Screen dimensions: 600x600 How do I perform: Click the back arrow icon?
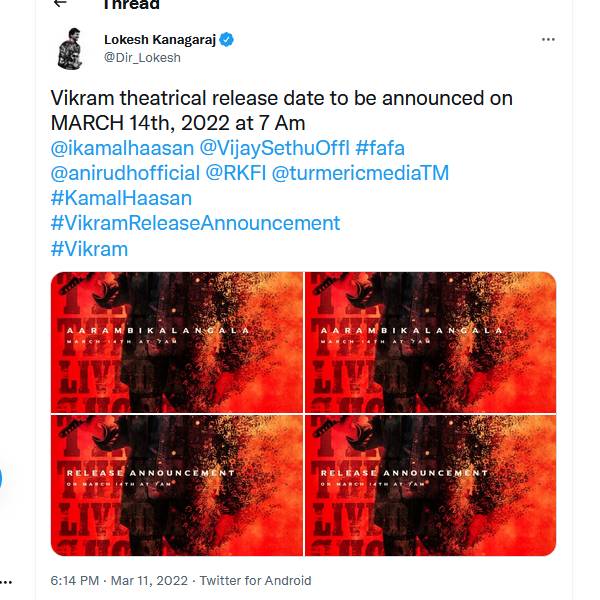(60, 3)
